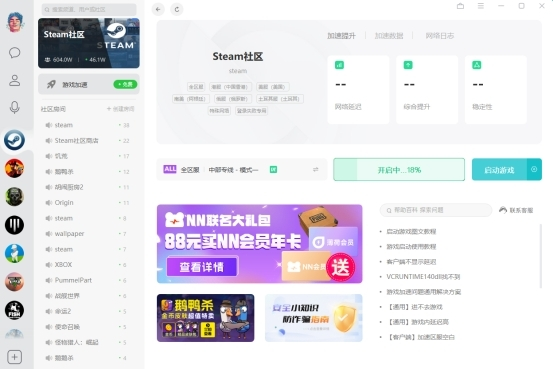The image size is (553, 369).
Task: Open the red cowboy game community icon
Action: [14, 168]
